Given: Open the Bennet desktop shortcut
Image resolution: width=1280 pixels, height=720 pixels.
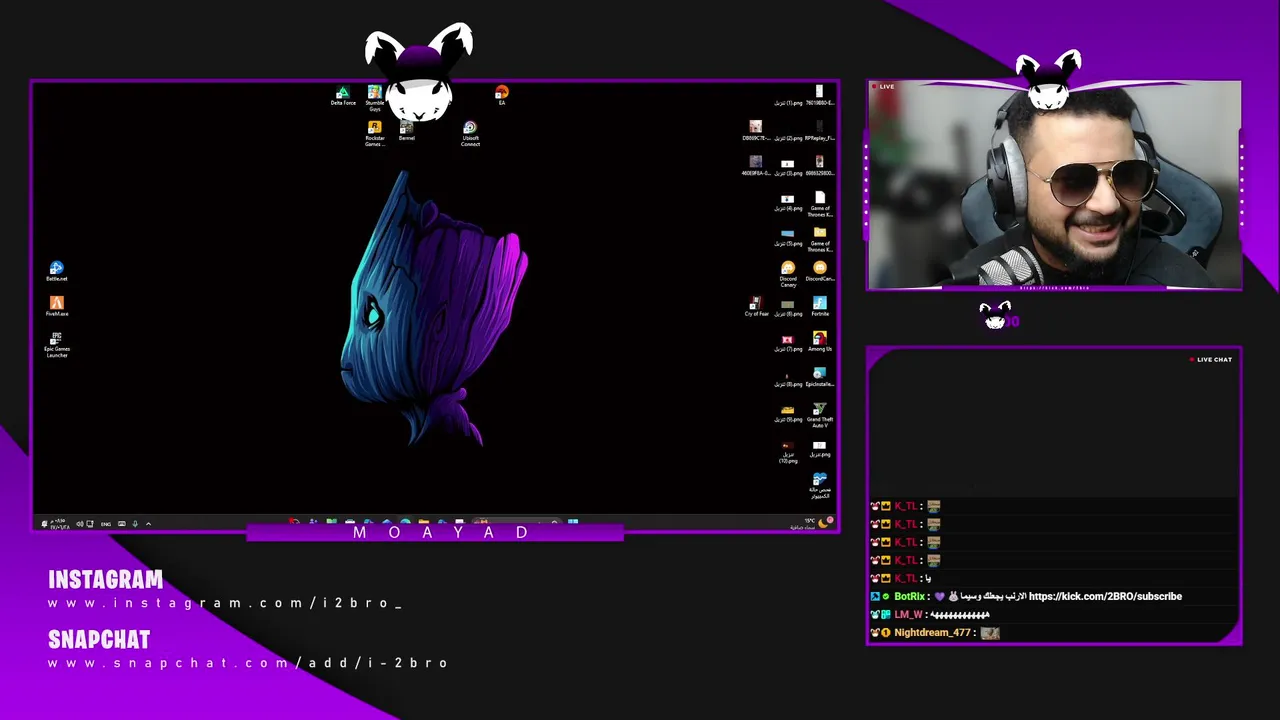Looking at the screenshot, I should pos(407,131).
